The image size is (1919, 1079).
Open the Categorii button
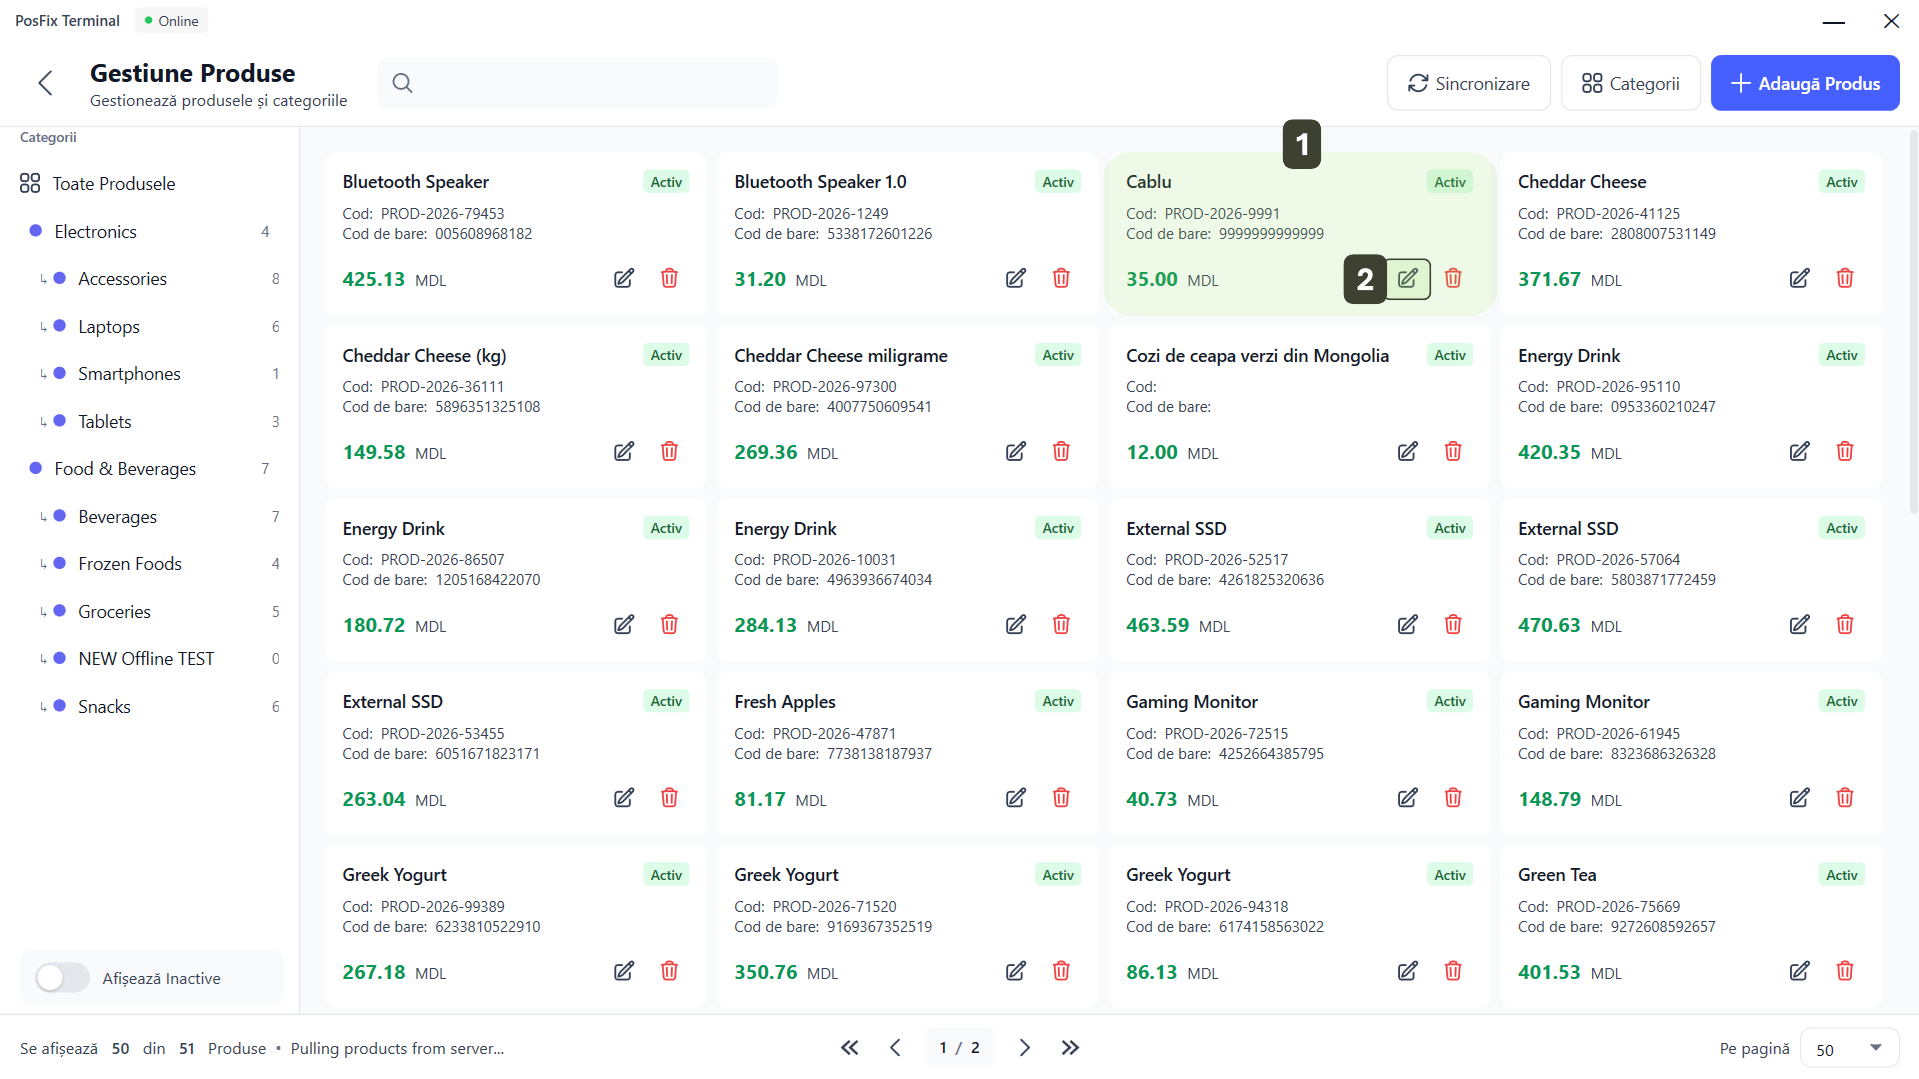pos(1630,83)
